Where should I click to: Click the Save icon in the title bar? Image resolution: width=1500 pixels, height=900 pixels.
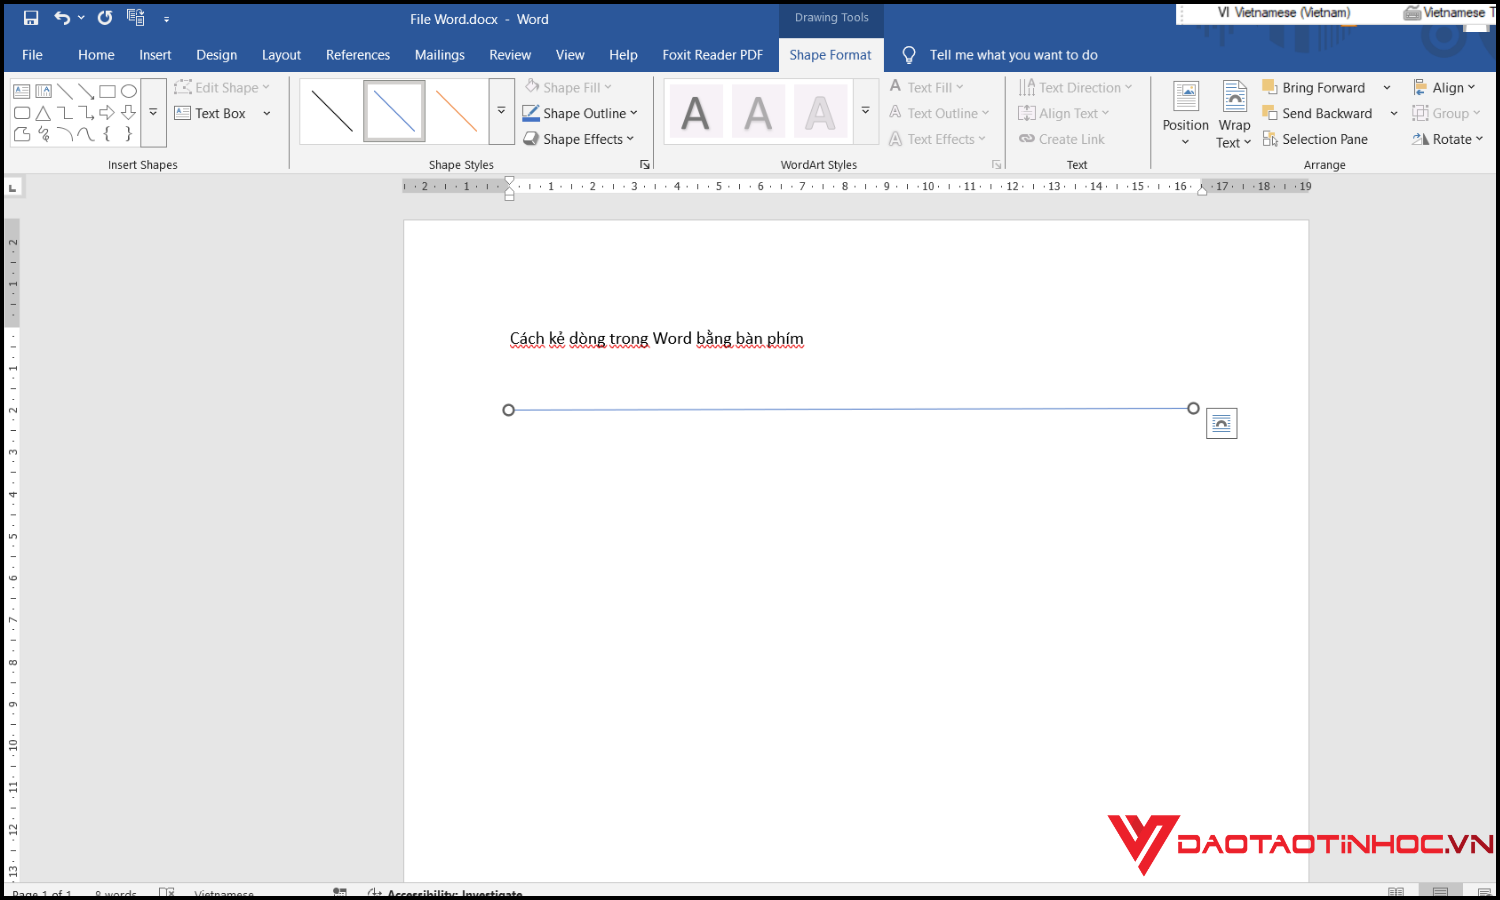(x=31, y=18)
